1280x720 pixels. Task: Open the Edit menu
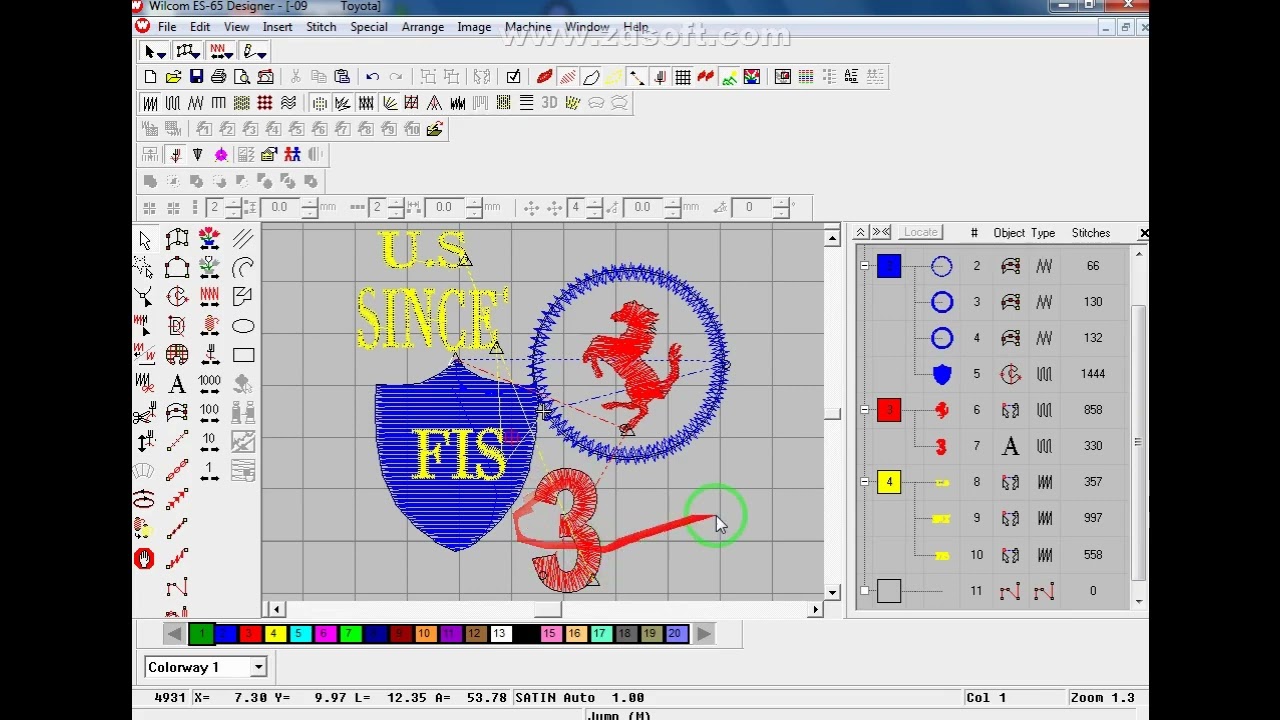point(200,27)
